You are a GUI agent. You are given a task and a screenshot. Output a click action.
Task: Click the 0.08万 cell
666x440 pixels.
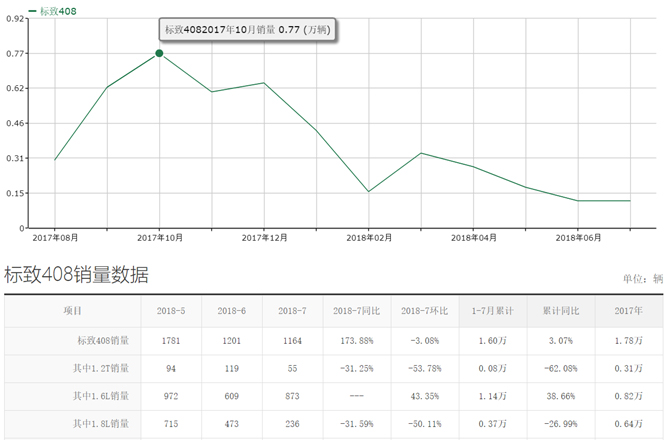493,369
